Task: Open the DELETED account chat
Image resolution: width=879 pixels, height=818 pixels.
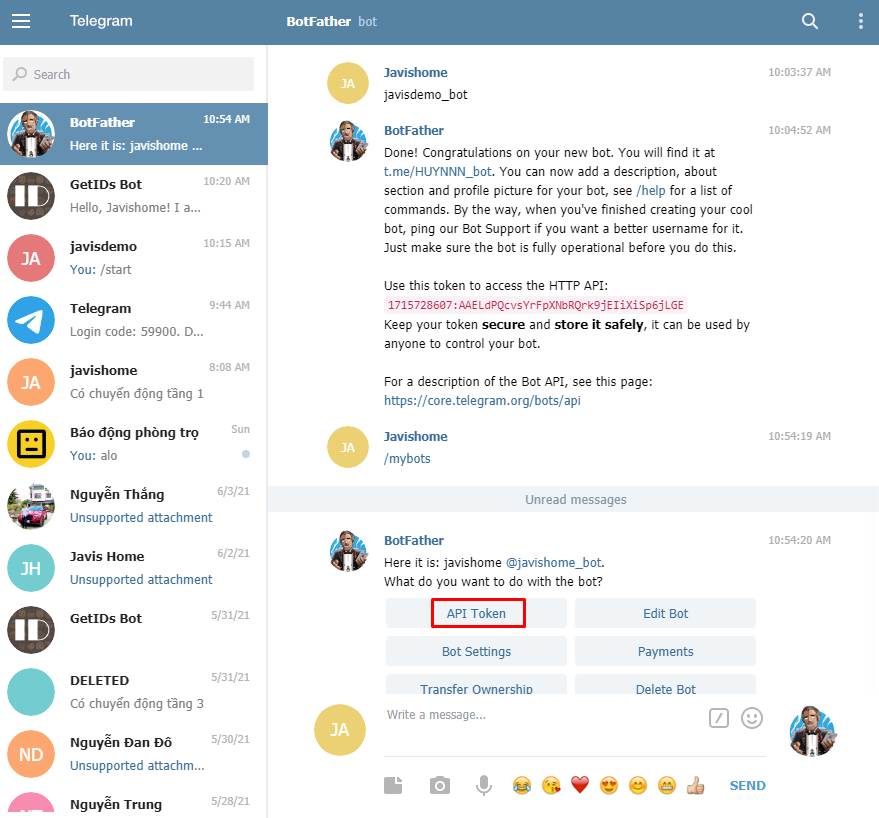Action: pyautogui.click(x=134, y=692)
